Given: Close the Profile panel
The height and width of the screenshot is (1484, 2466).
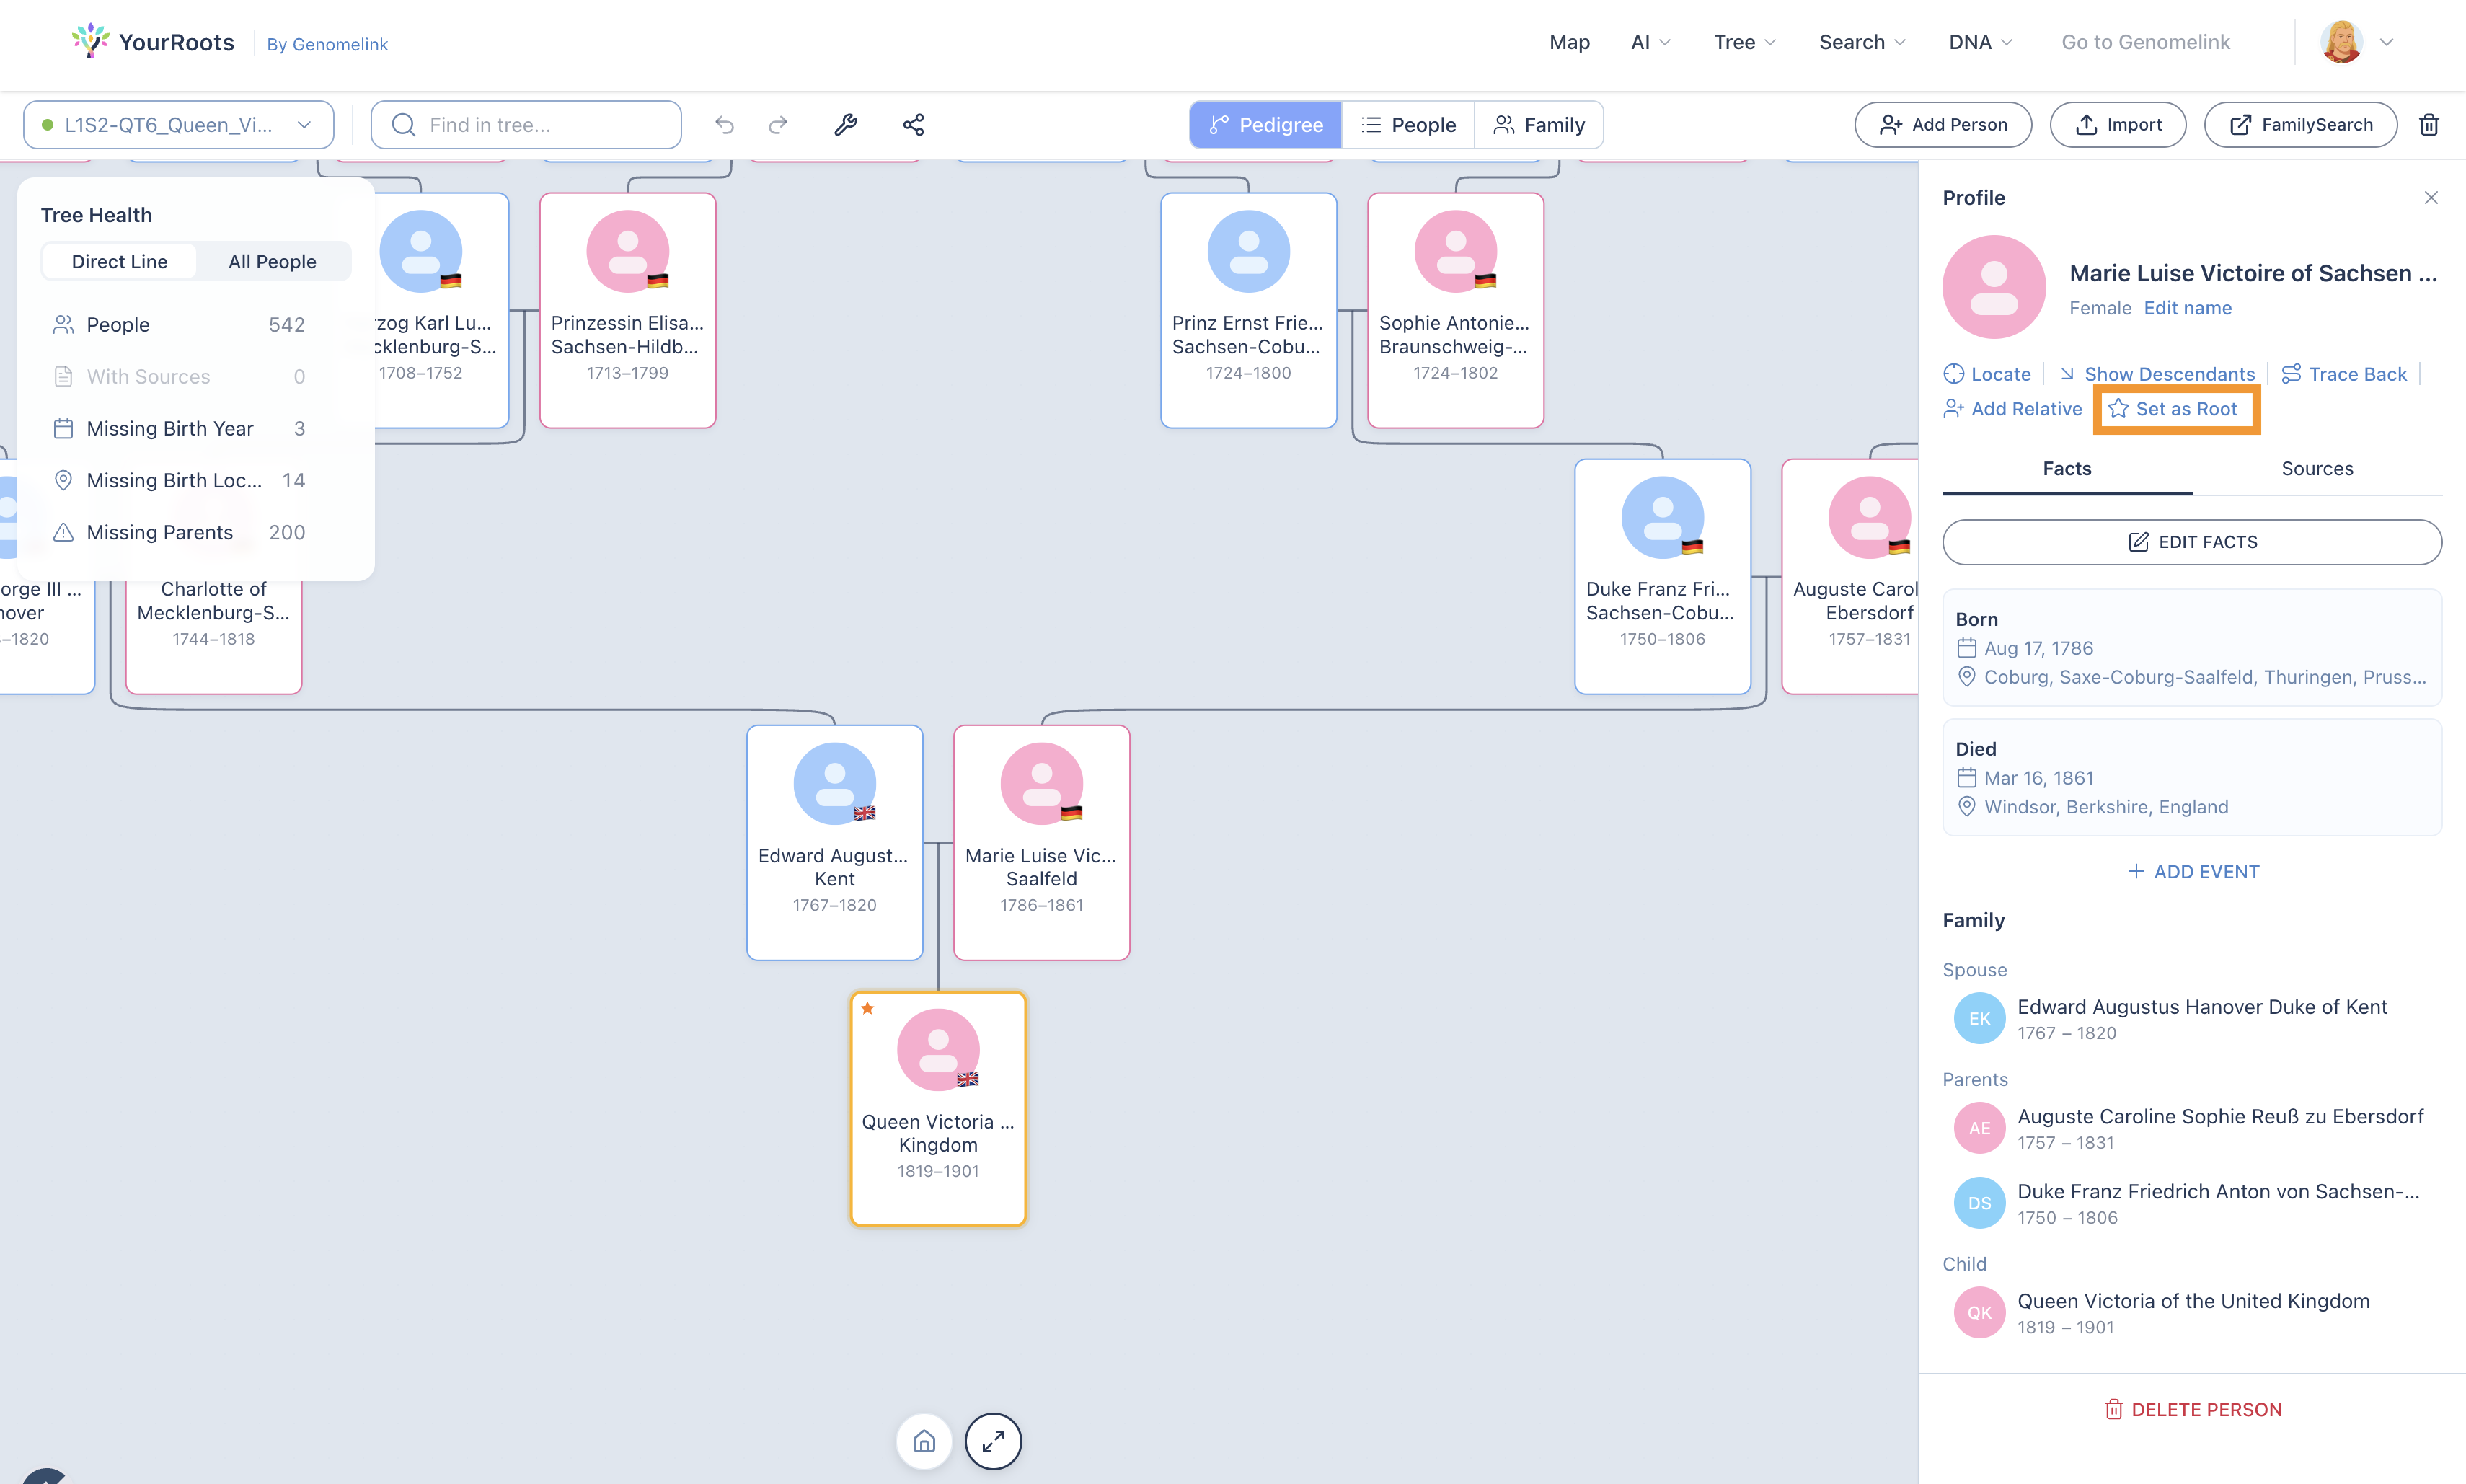Looking at the screenshot, I should point(2431,198).
